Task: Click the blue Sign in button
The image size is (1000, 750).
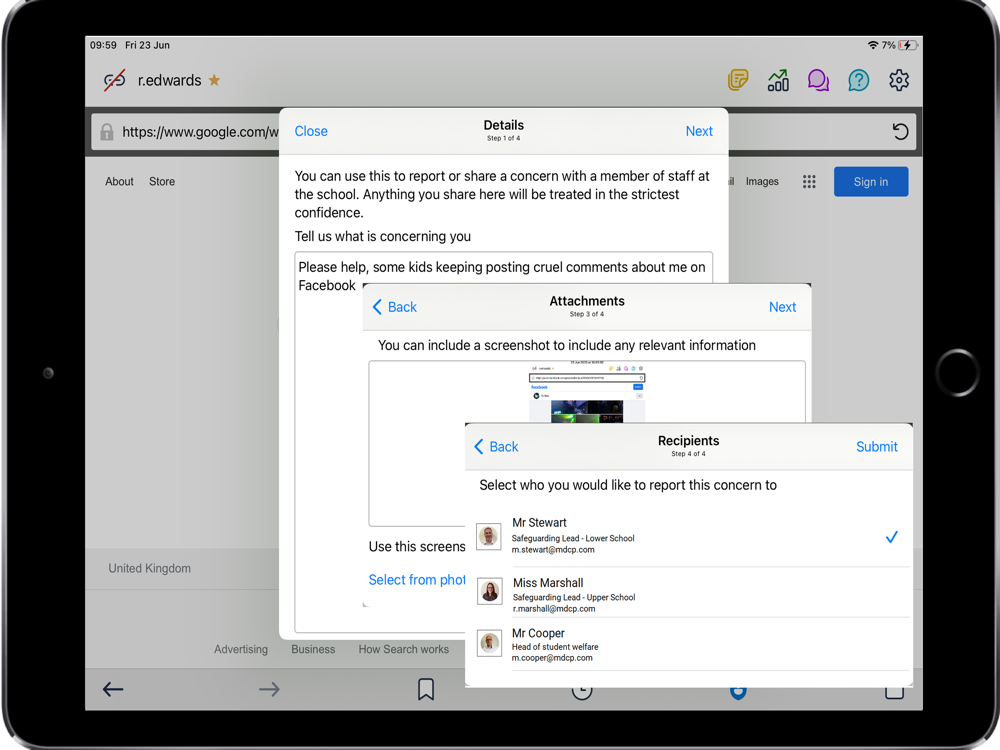Action: click(871, 182)
